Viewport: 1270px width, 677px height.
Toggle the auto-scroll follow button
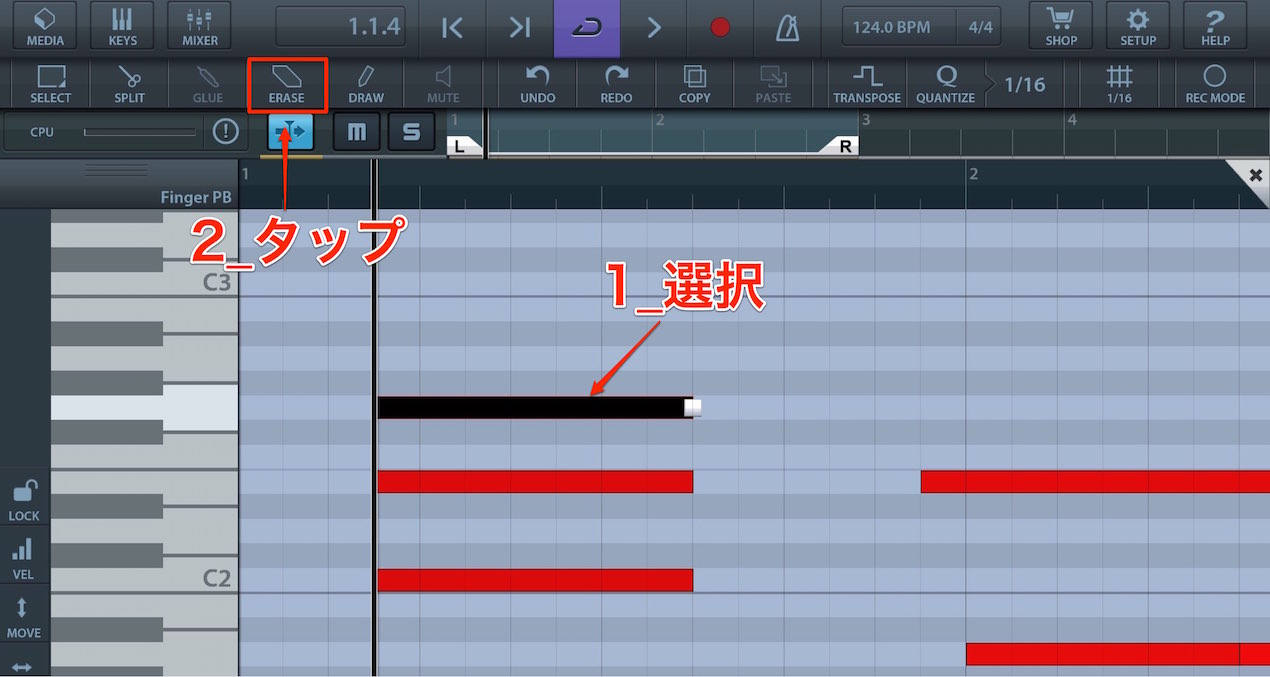[291, 132]
